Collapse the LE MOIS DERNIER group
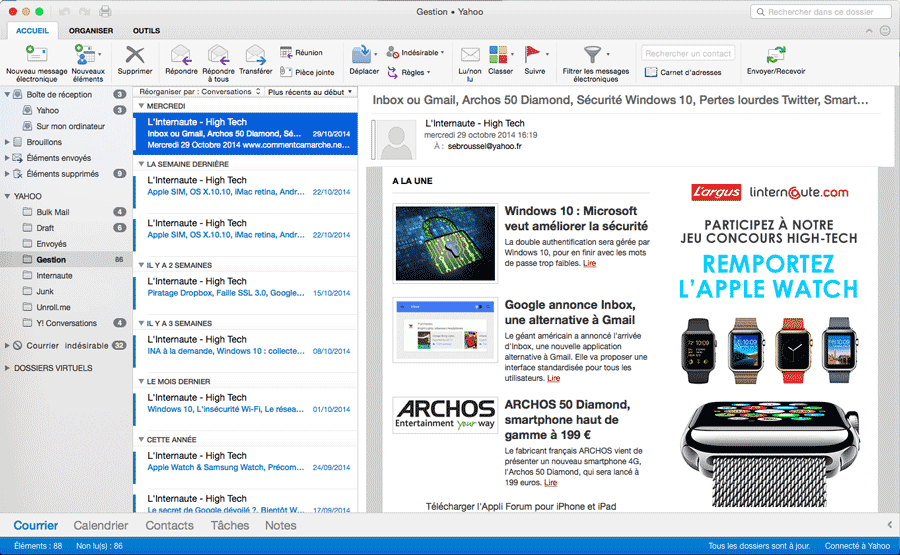This screenshot has height=555, width=900. 141,382
